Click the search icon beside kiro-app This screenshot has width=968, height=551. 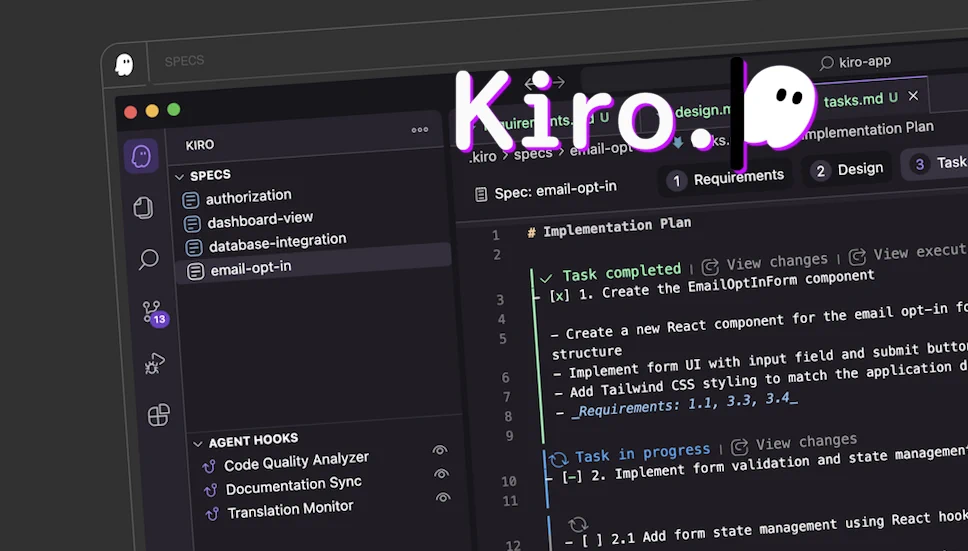click(x=827, y=63)
